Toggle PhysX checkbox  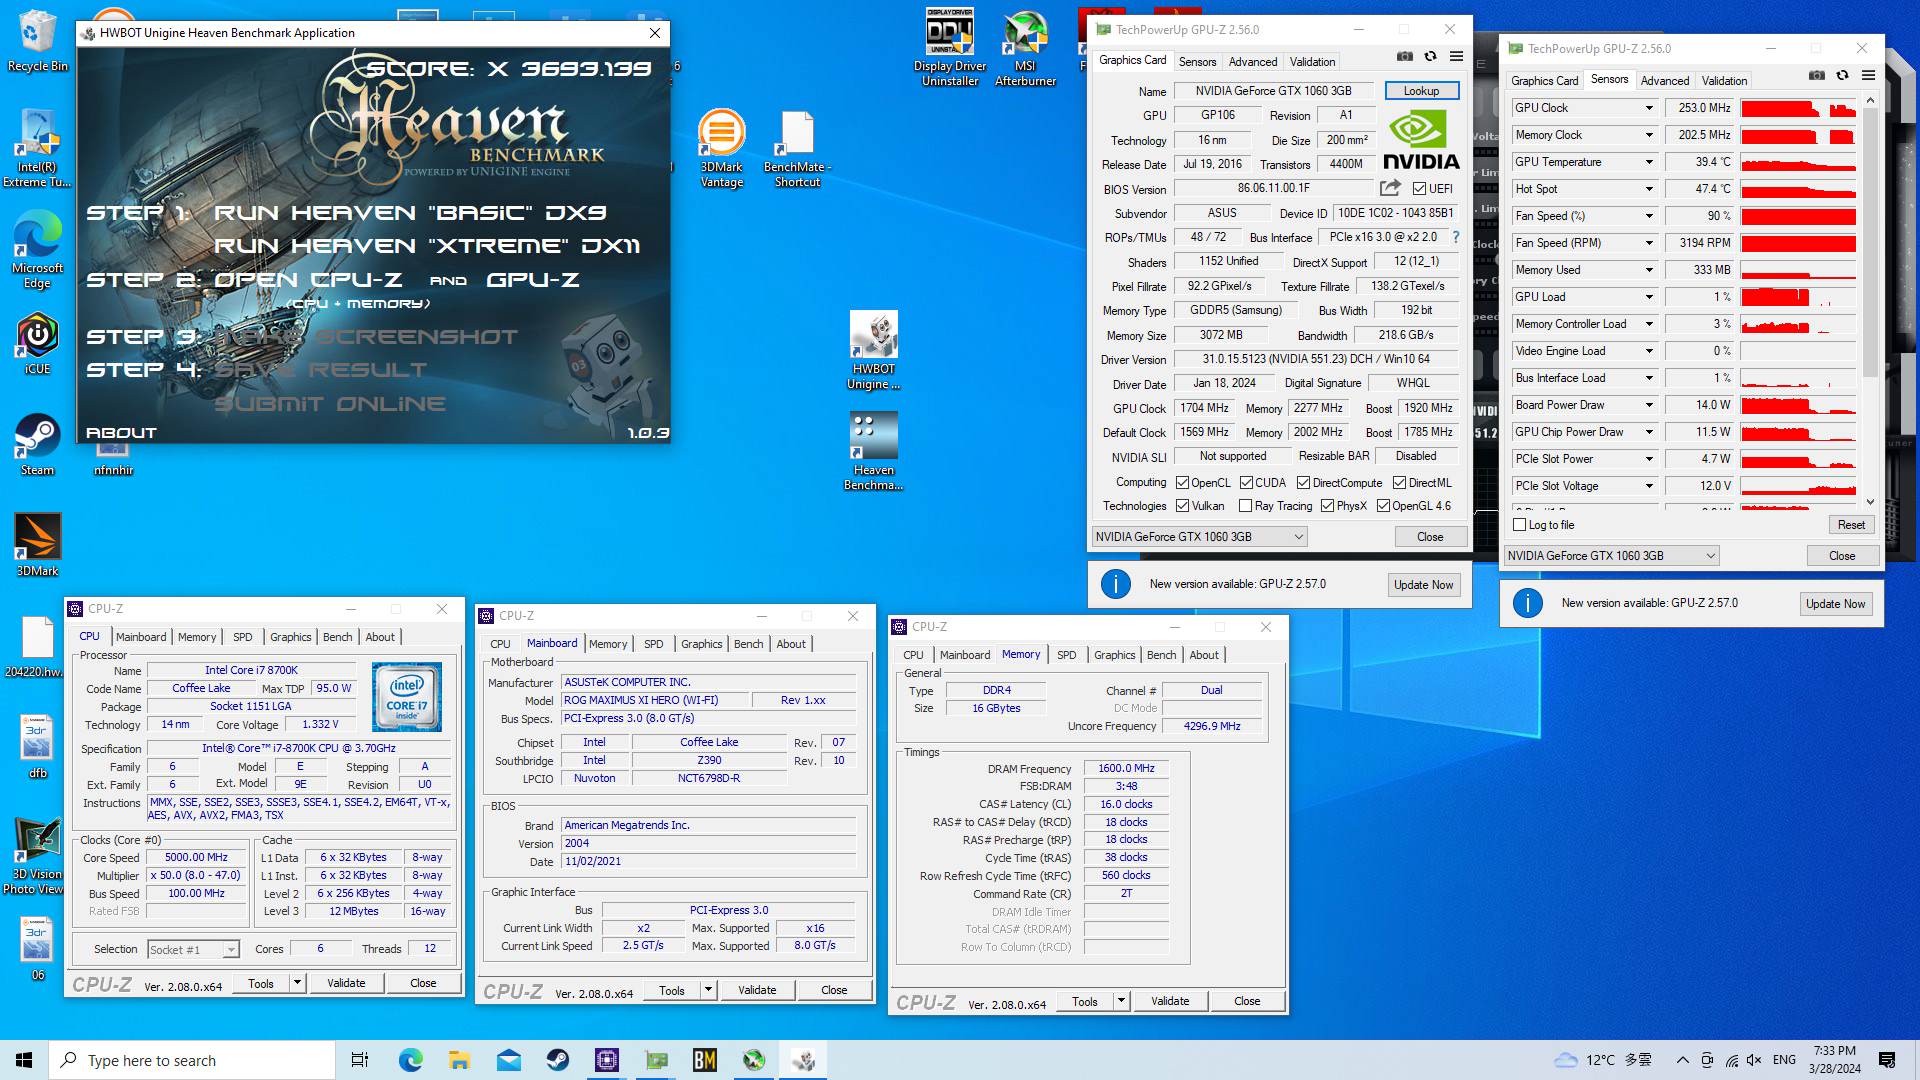pyautogui.click(x=1327, y=506)
